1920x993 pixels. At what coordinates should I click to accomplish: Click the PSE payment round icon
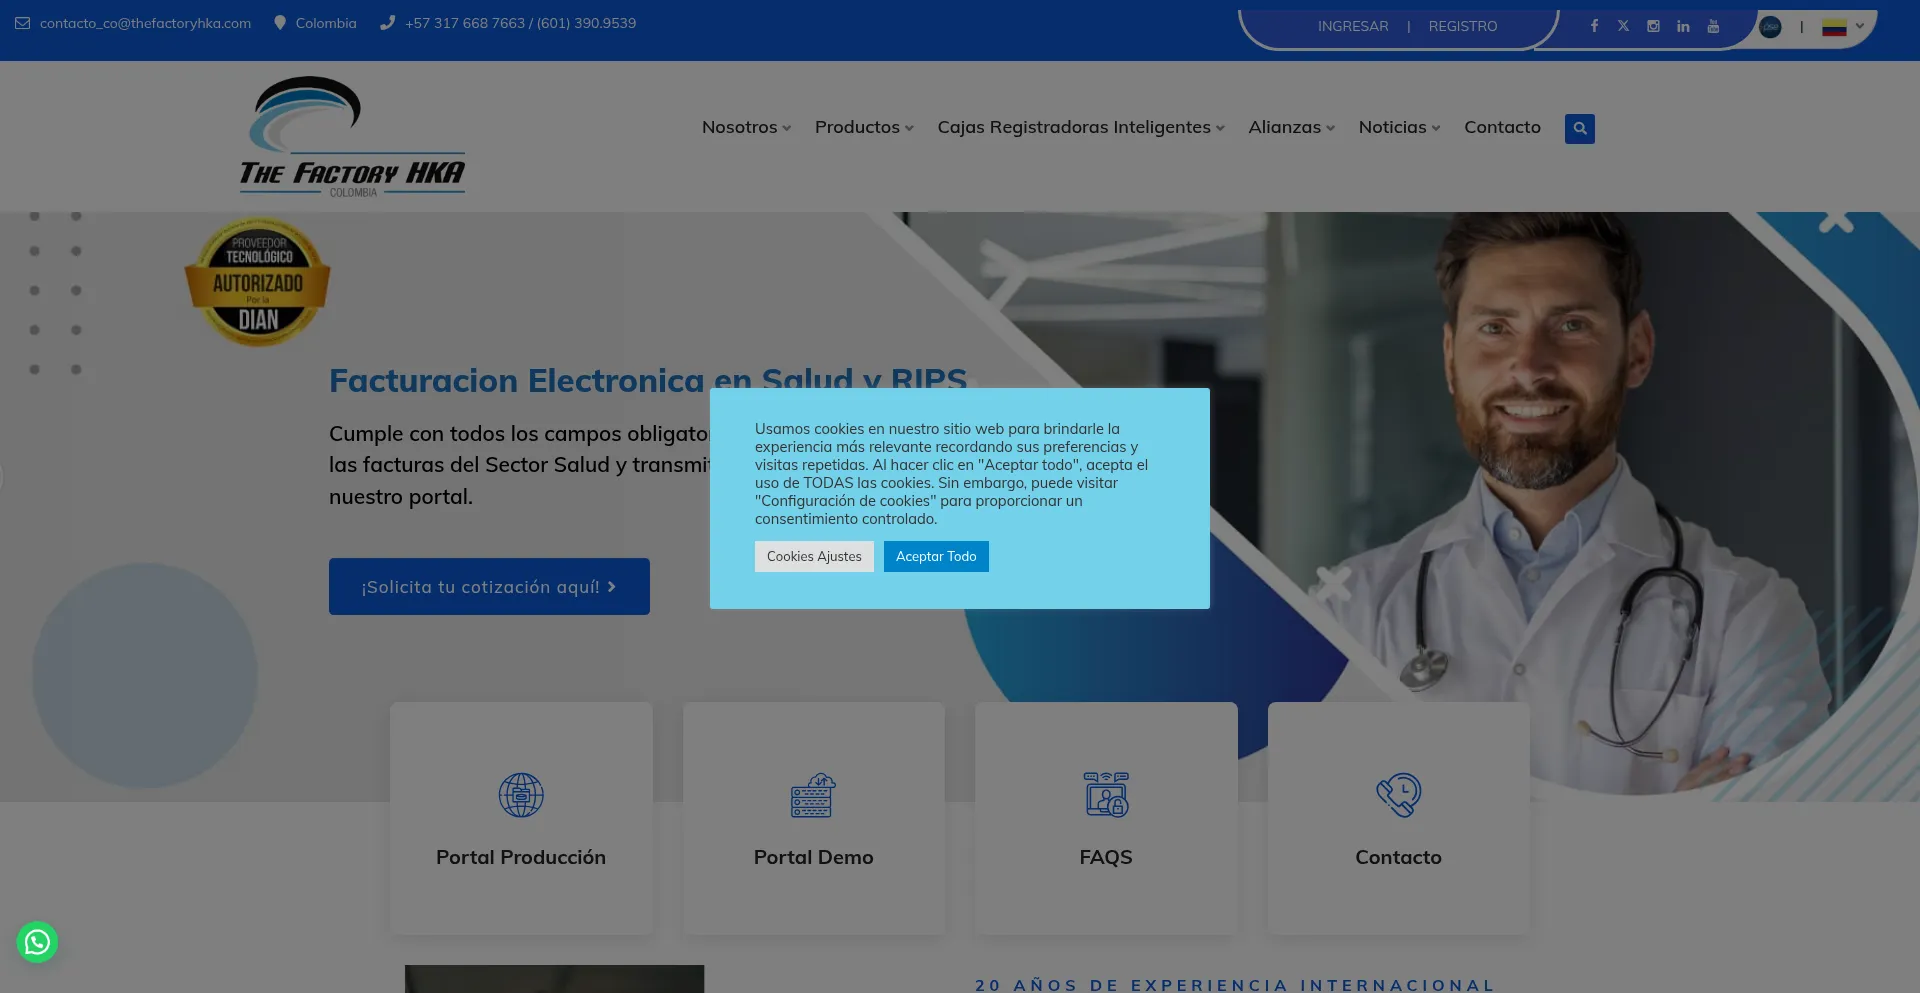click(x=1770, y=27)
